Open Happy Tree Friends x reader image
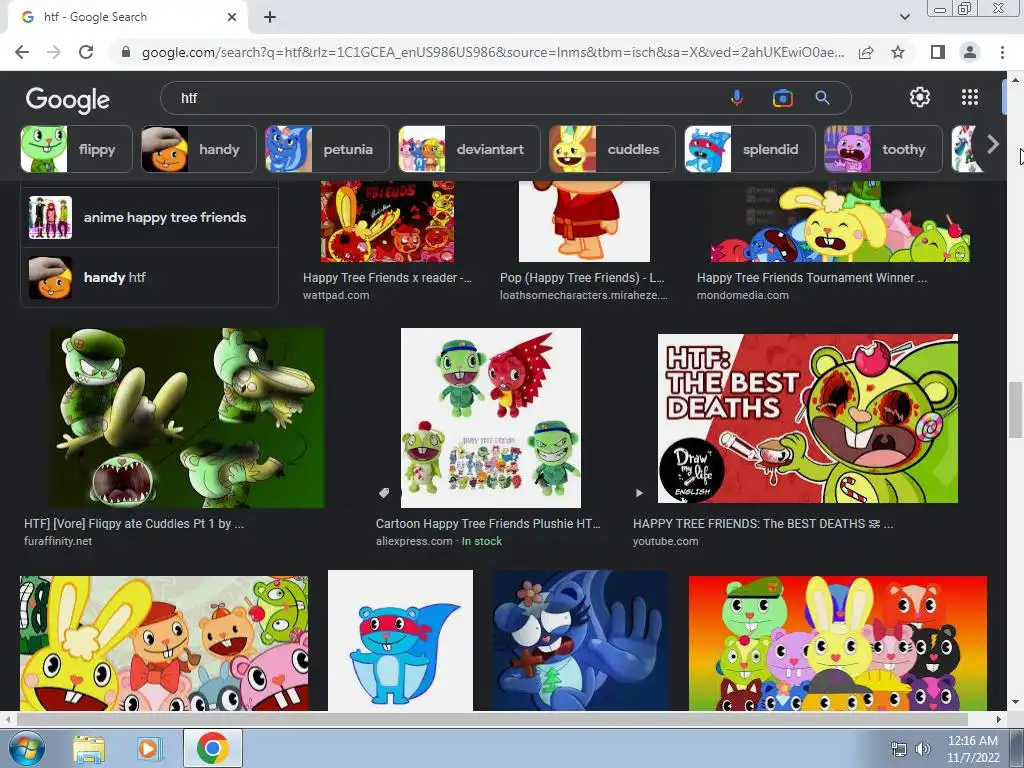 point(387,221)
